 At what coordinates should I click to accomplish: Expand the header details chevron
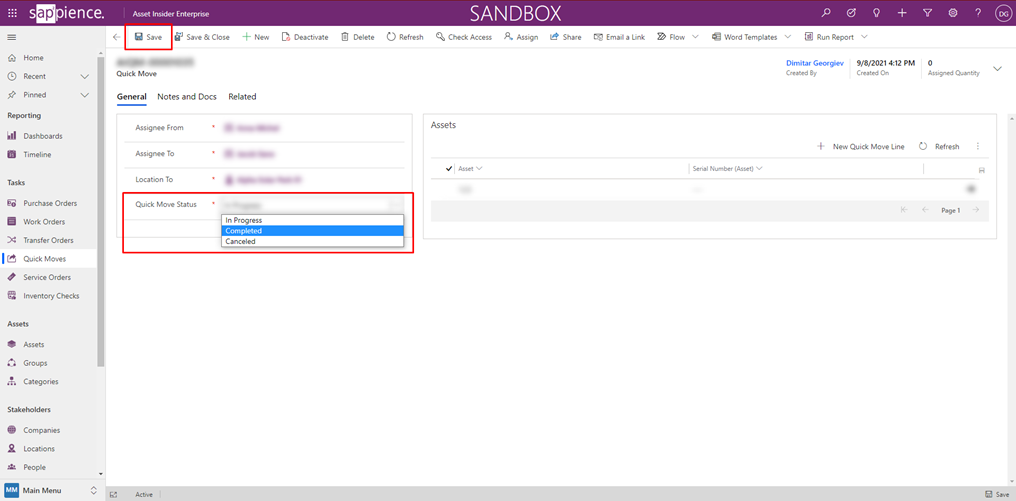[x=997, y=69]
